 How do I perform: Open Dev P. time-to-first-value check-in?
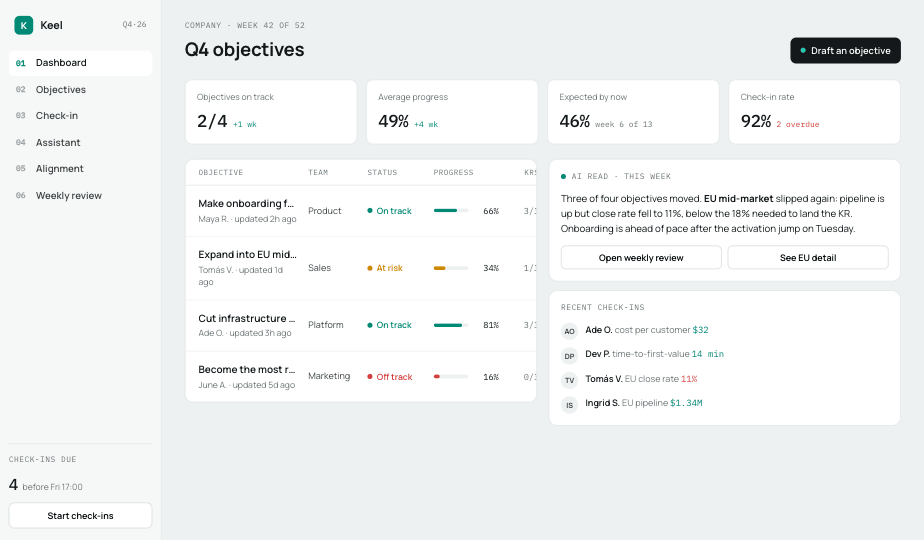tap(654, 354)
